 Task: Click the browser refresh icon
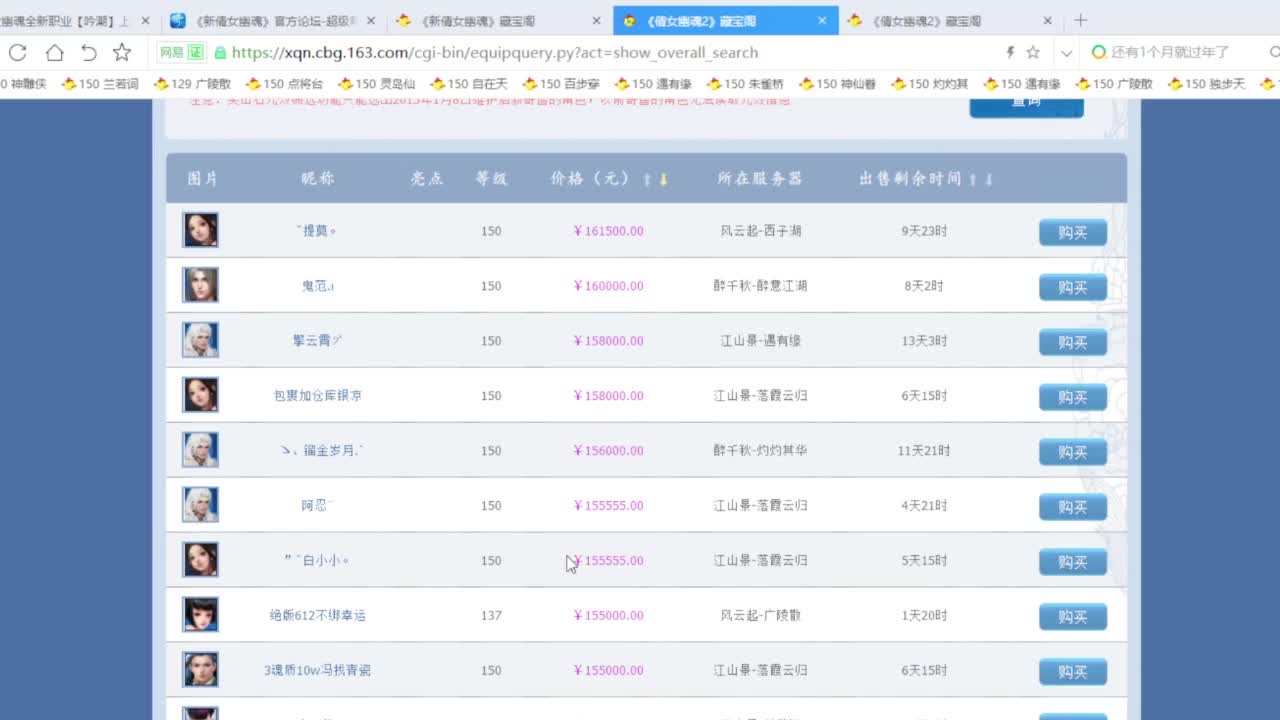tap(18, 53)
